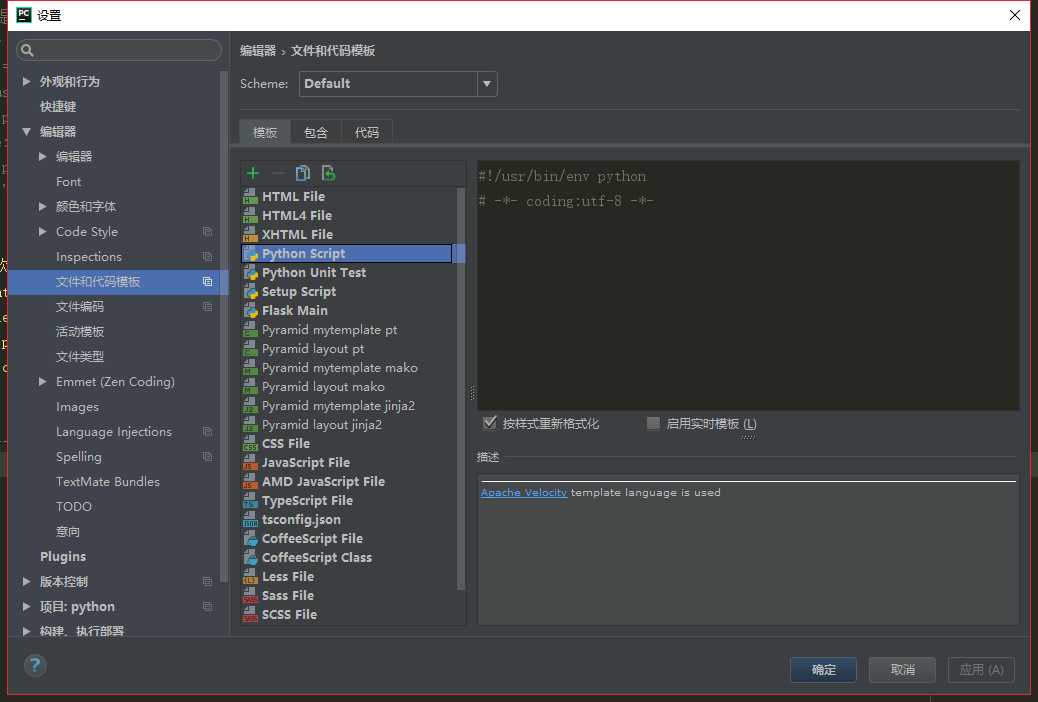
Task: Select the AMD JavaScript File icon
Action: point(250,481)
